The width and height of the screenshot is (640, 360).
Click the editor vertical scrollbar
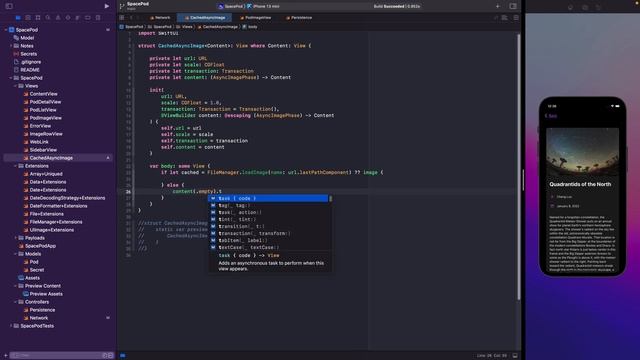tap(519, 167)
